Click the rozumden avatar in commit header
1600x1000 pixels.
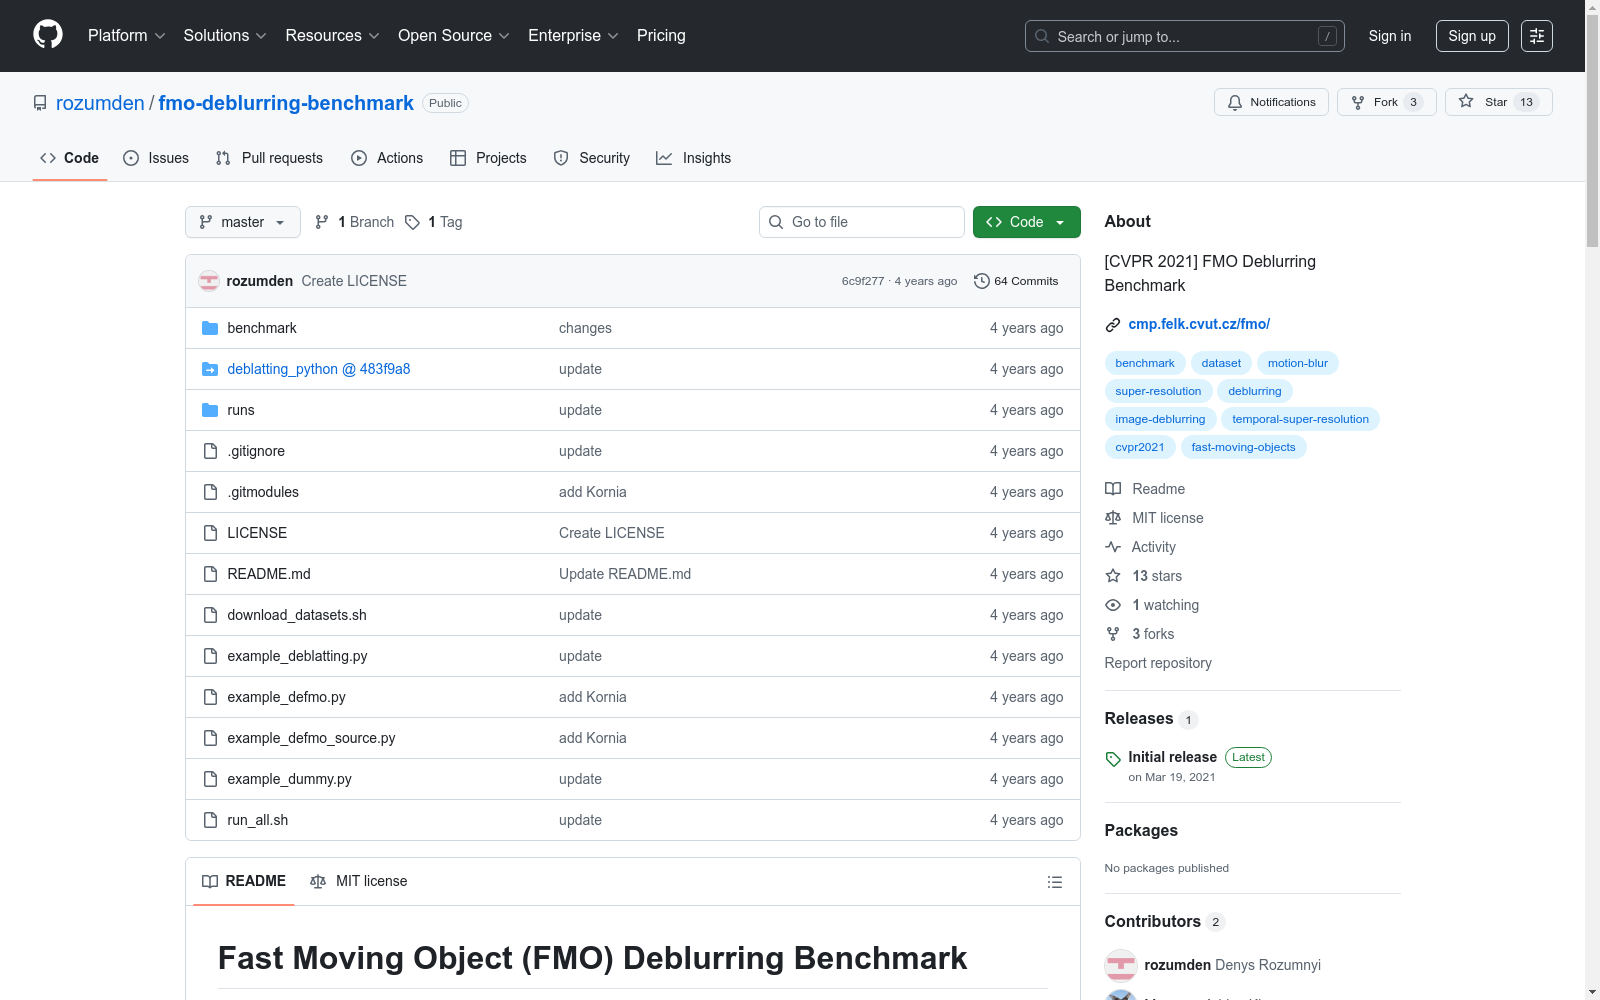pos(209,281)
